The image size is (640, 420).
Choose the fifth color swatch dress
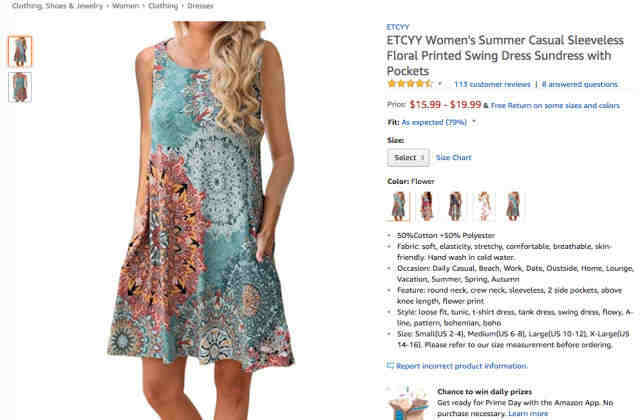pos(513,206)
